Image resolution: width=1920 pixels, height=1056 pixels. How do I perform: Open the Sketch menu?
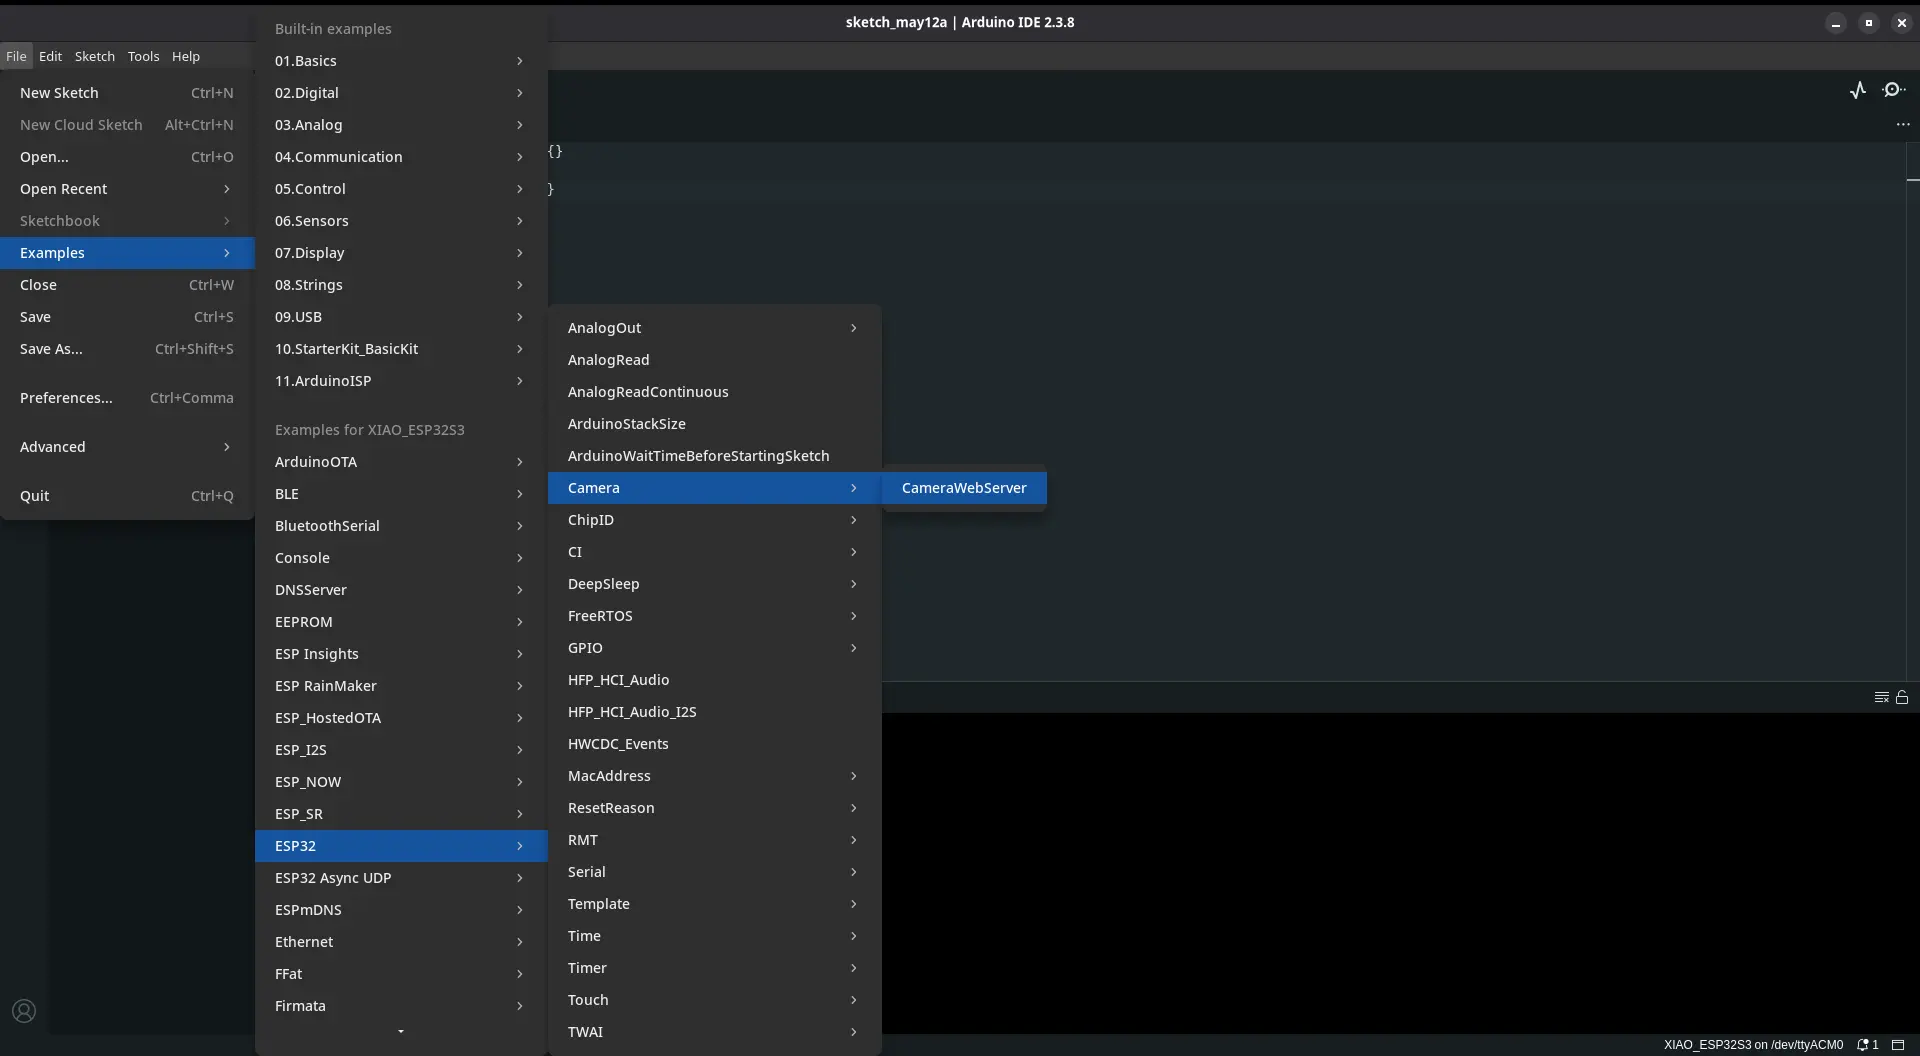(95, 56)
